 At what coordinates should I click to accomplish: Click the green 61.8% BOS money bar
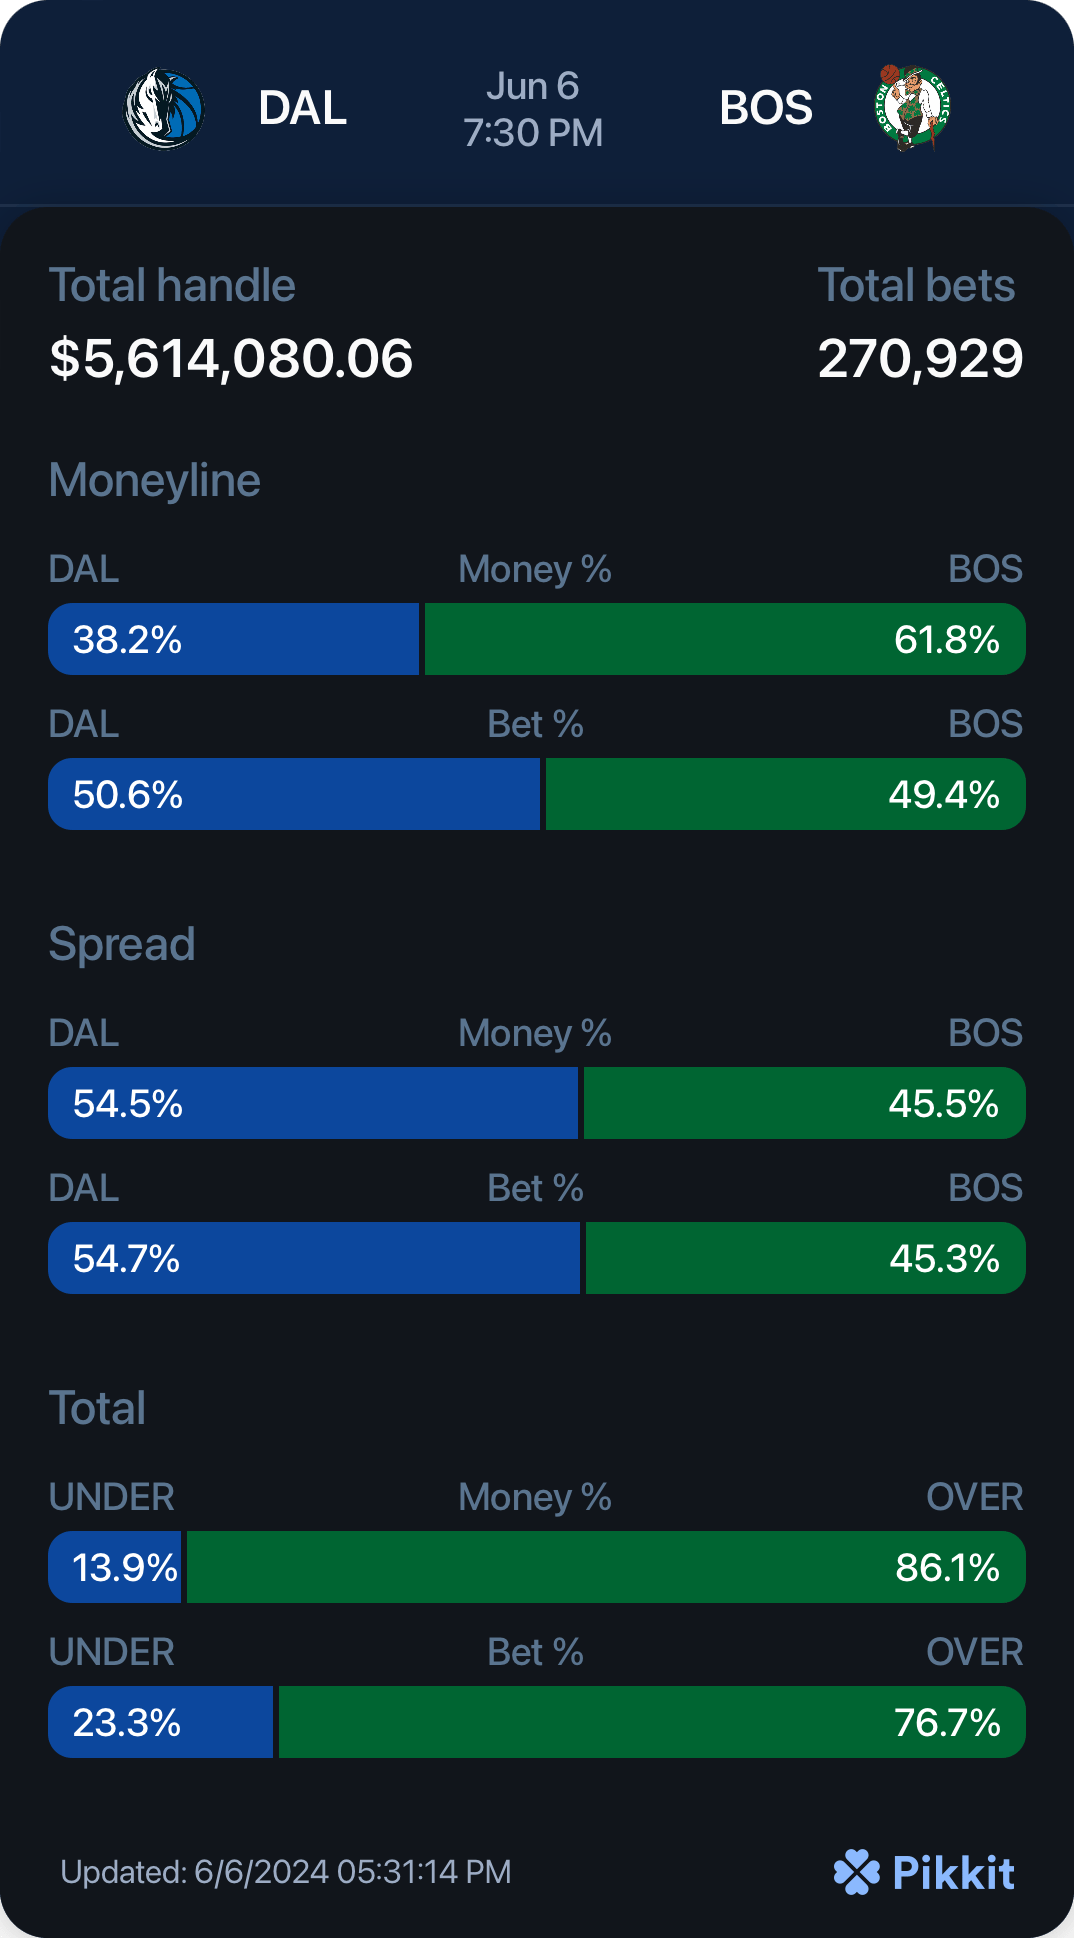[x=725, y=639]
